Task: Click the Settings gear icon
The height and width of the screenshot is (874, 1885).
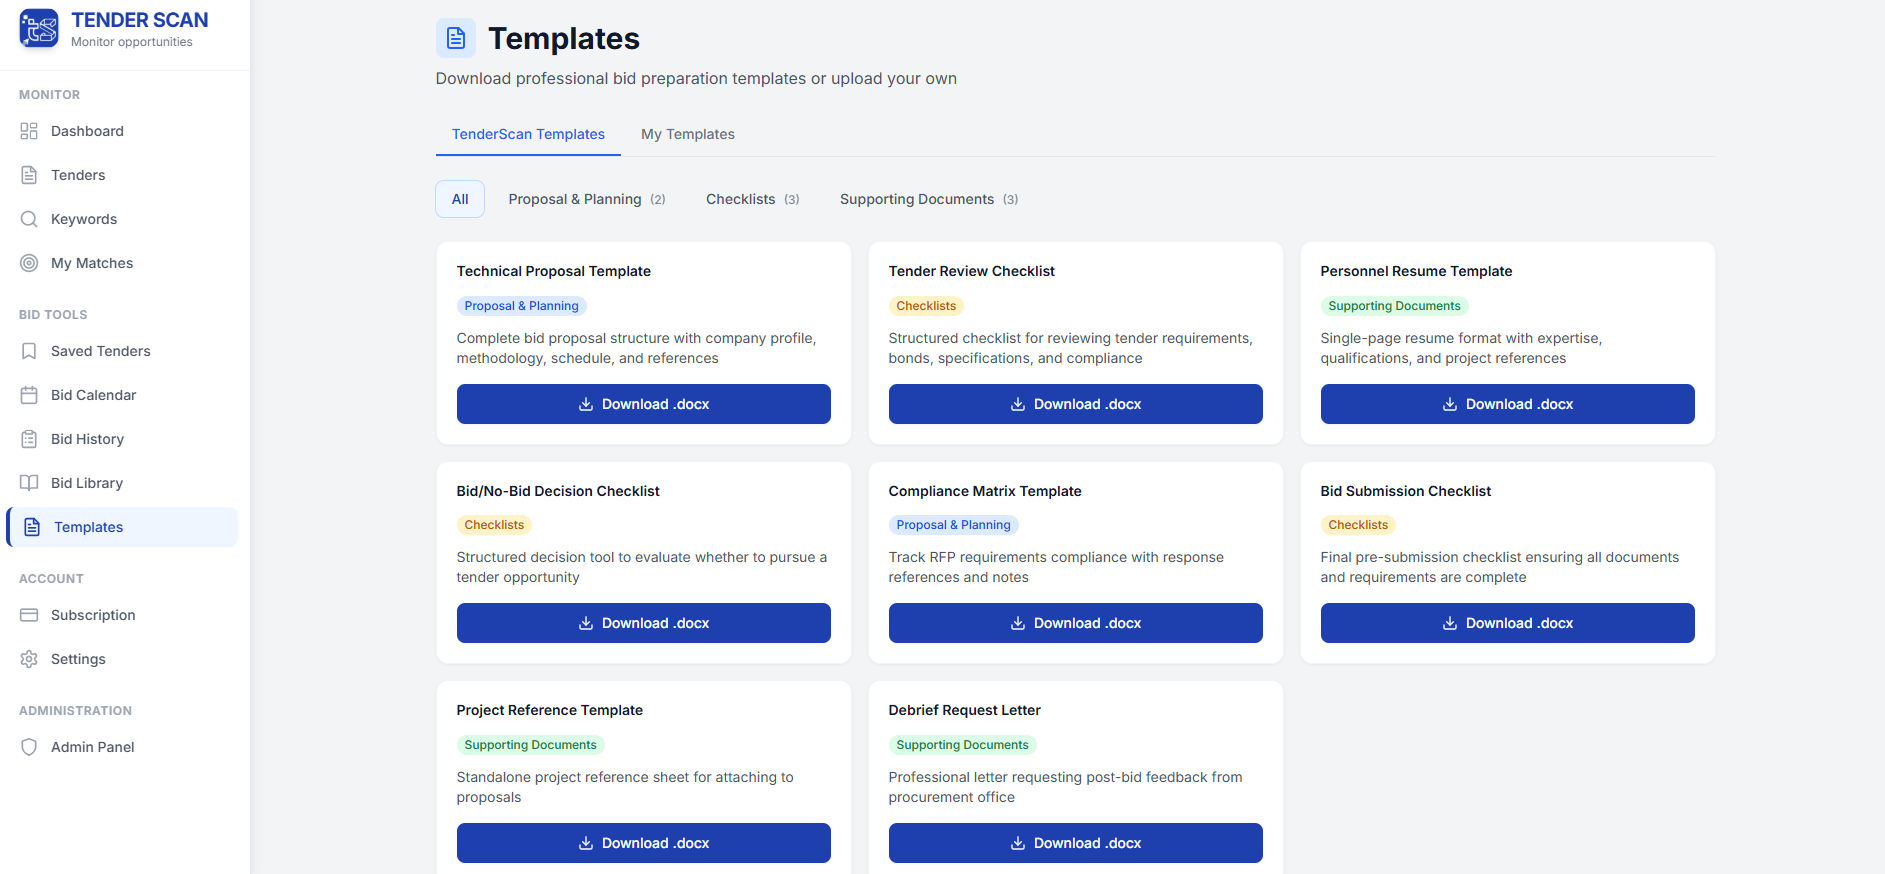Action: tap(29, 659)
